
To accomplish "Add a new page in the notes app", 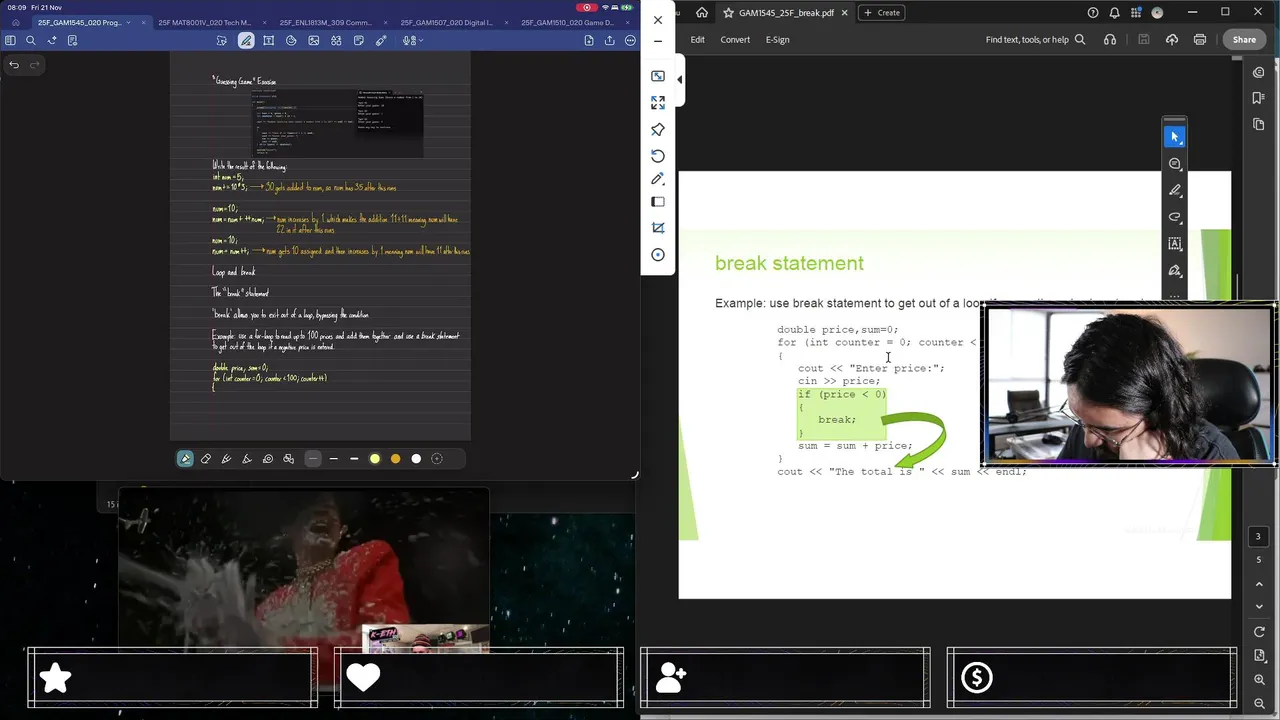I will [589, 40].
